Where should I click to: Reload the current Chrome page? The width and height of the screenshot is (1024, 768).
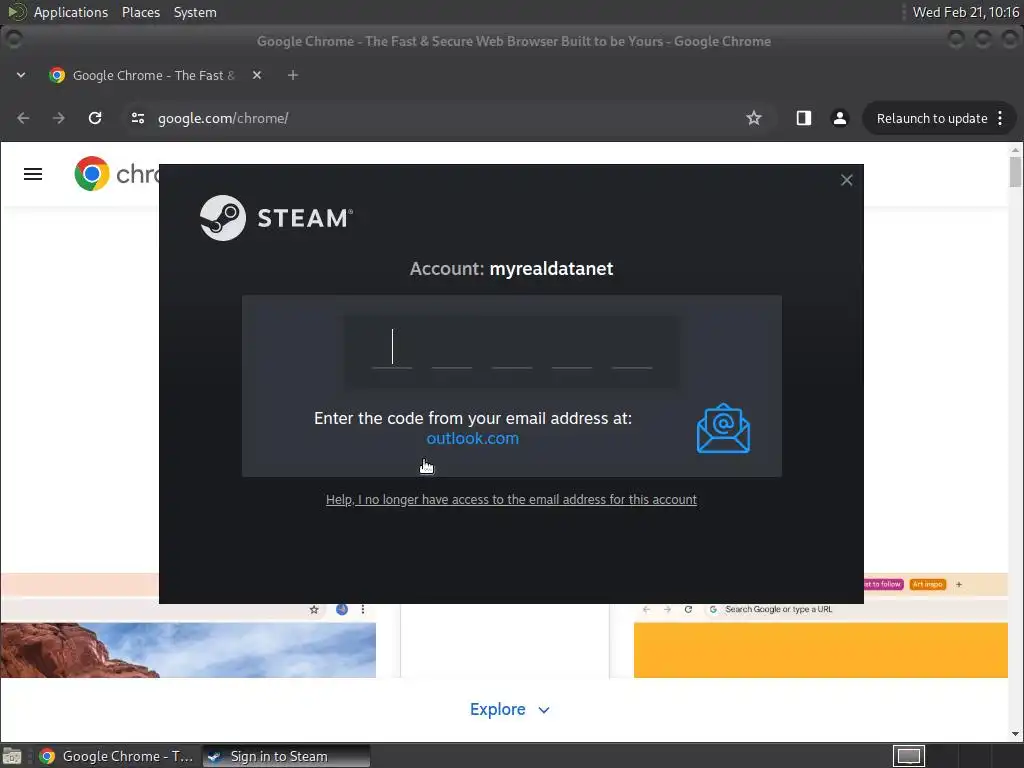(95, 118)
